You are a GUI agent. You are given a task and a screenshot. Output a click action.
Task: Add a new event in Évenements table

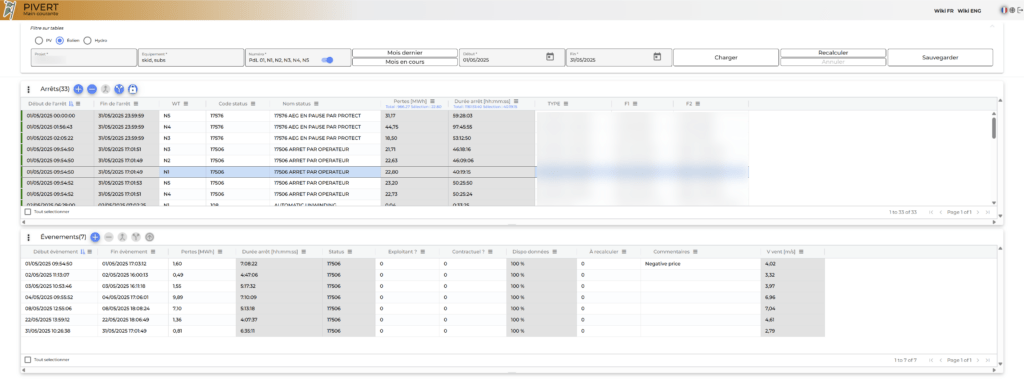point(95,237)
